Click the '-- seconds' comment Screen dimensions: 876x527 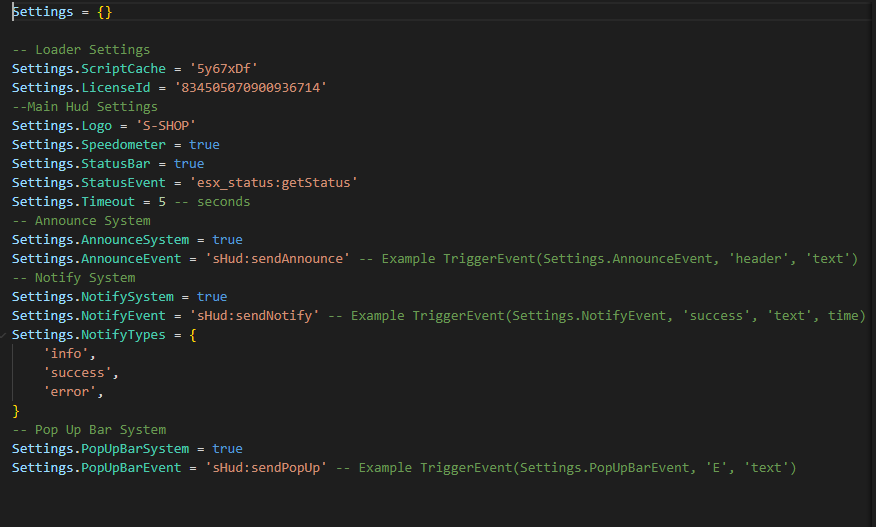point(212,202)
